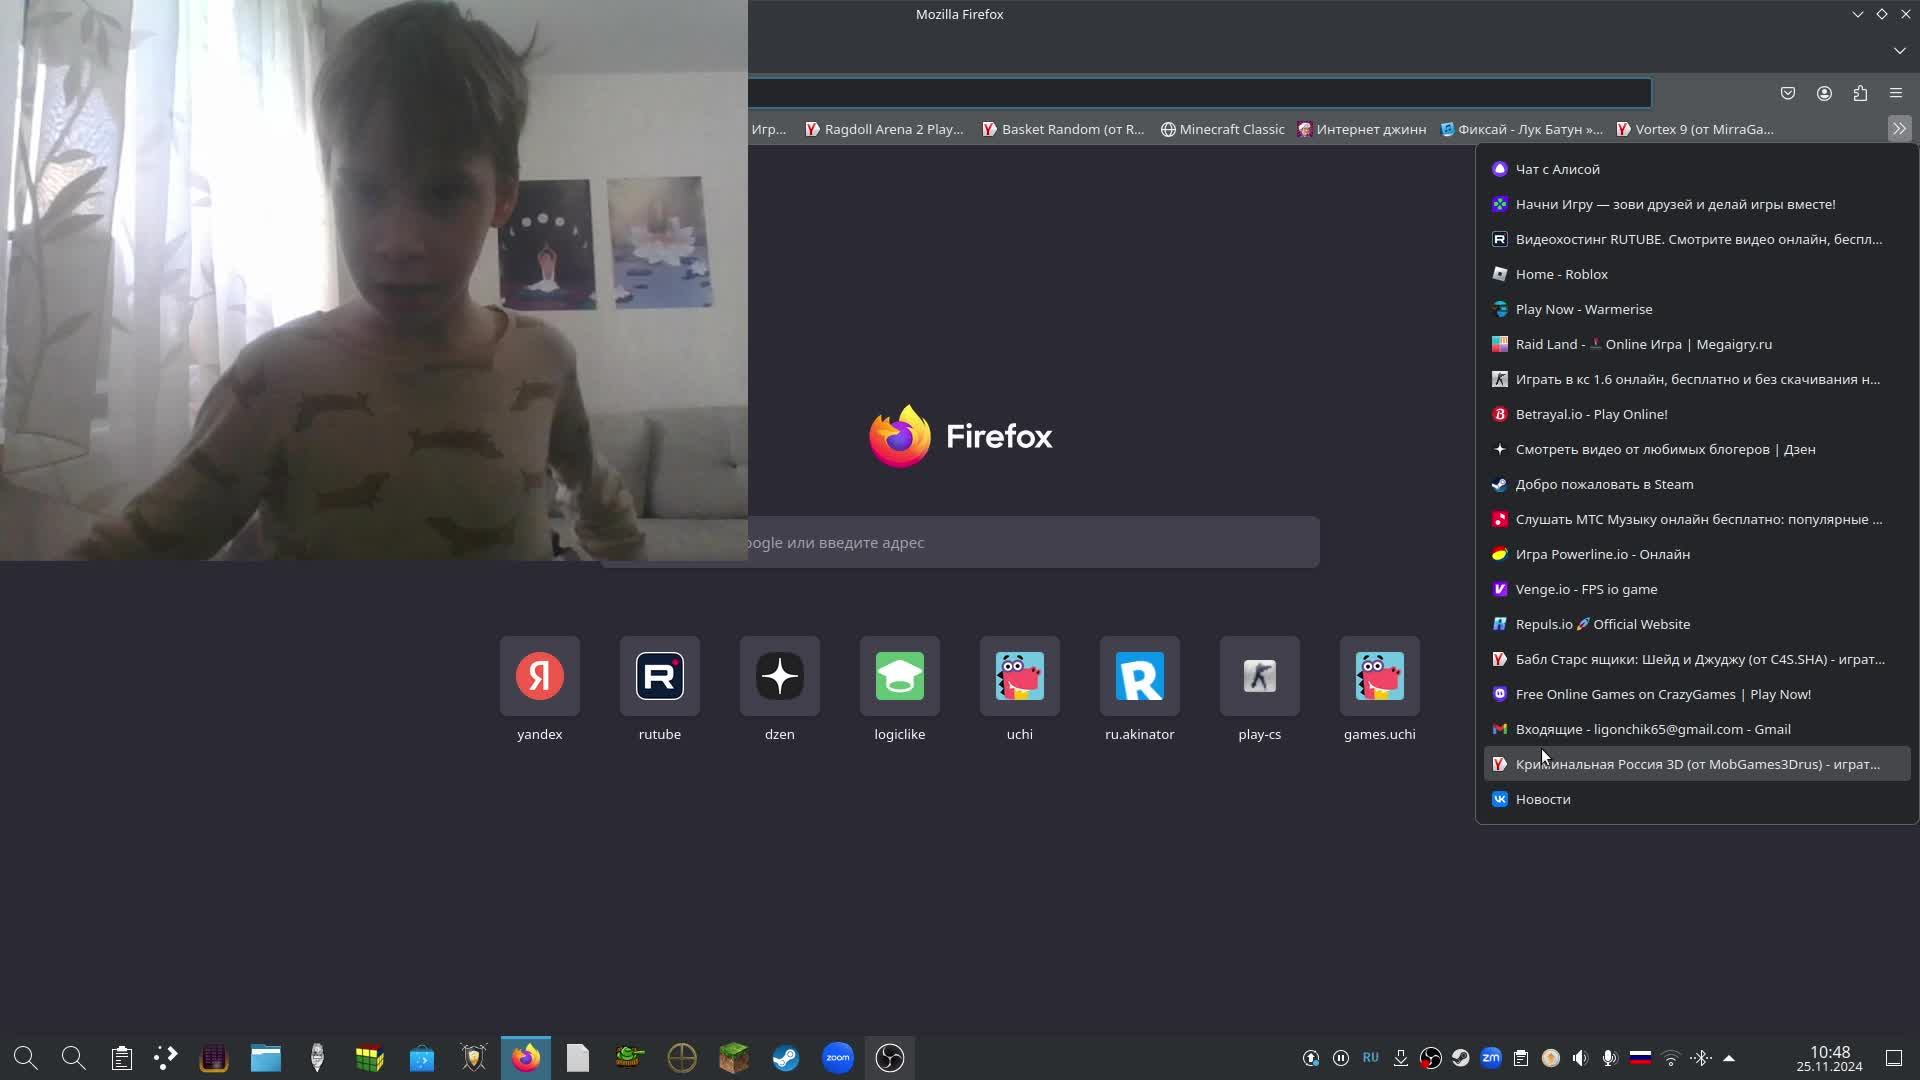Expand hidden system tray icons arrow
Image resolution: width=1920 pixels, height=1080 pixels.
click(1729, 1058)
